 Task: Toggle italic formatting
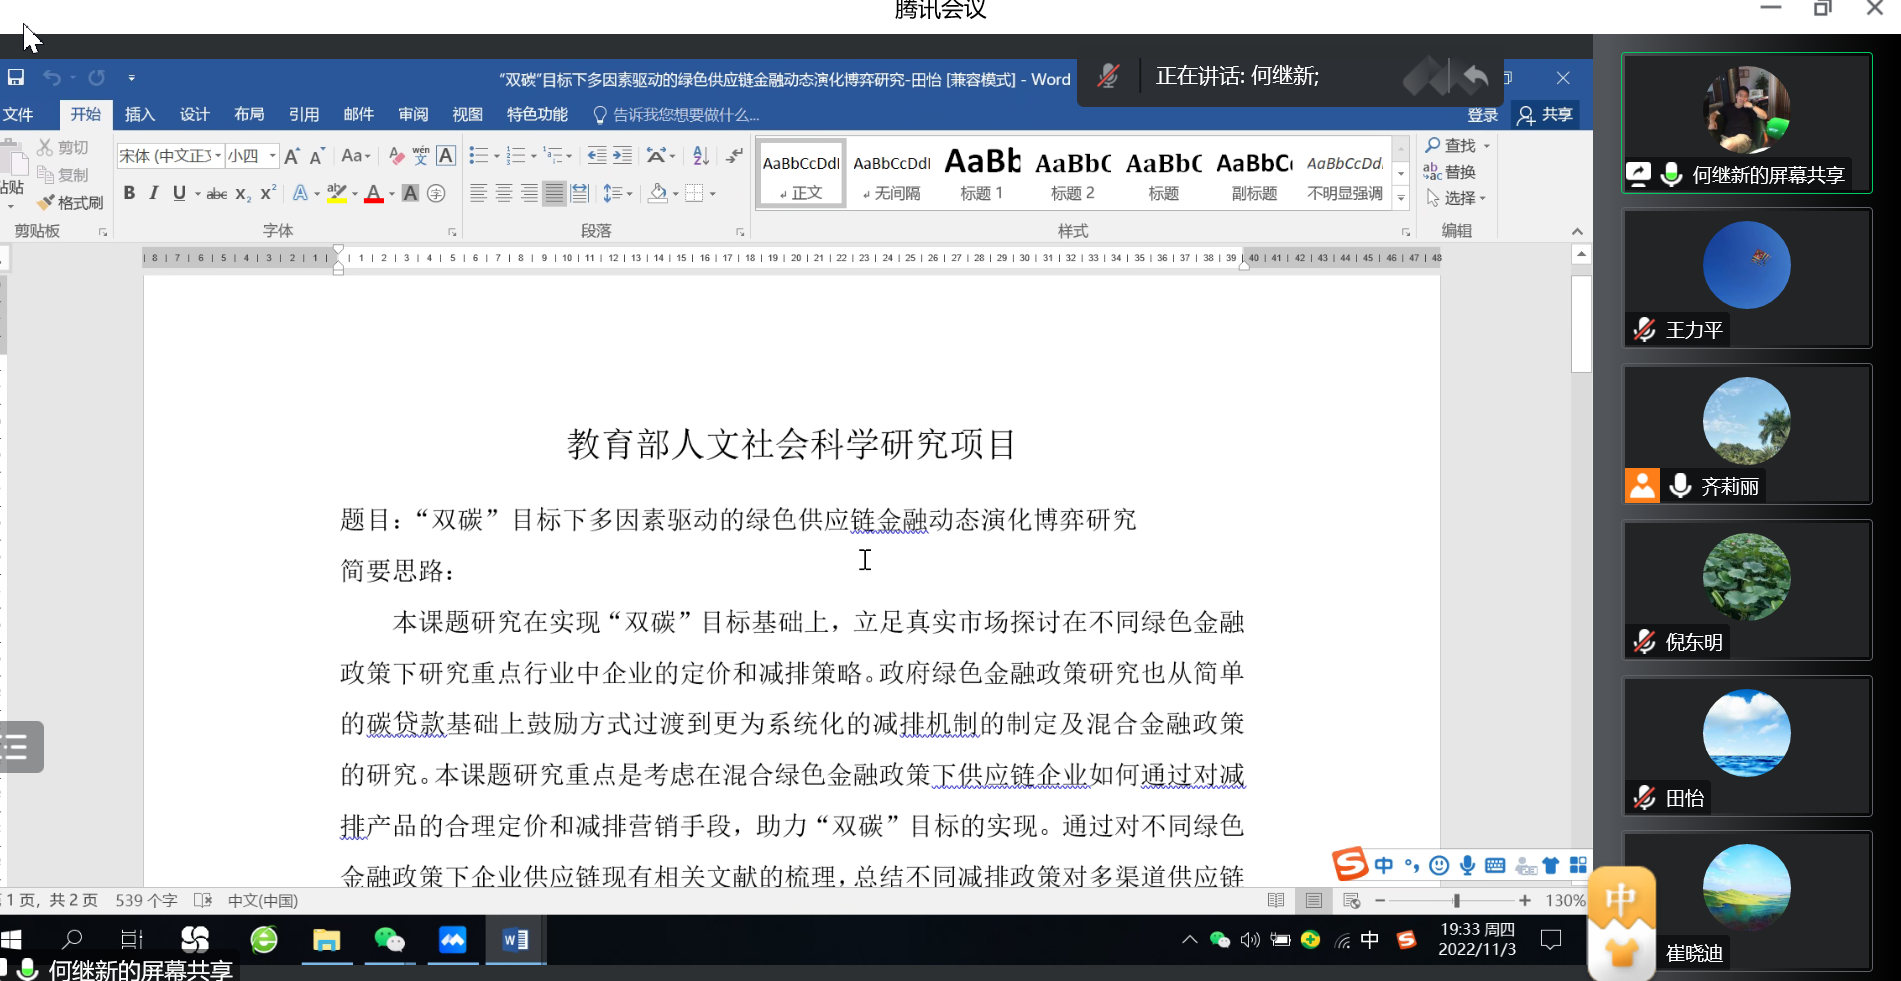[x=153, y=193]
